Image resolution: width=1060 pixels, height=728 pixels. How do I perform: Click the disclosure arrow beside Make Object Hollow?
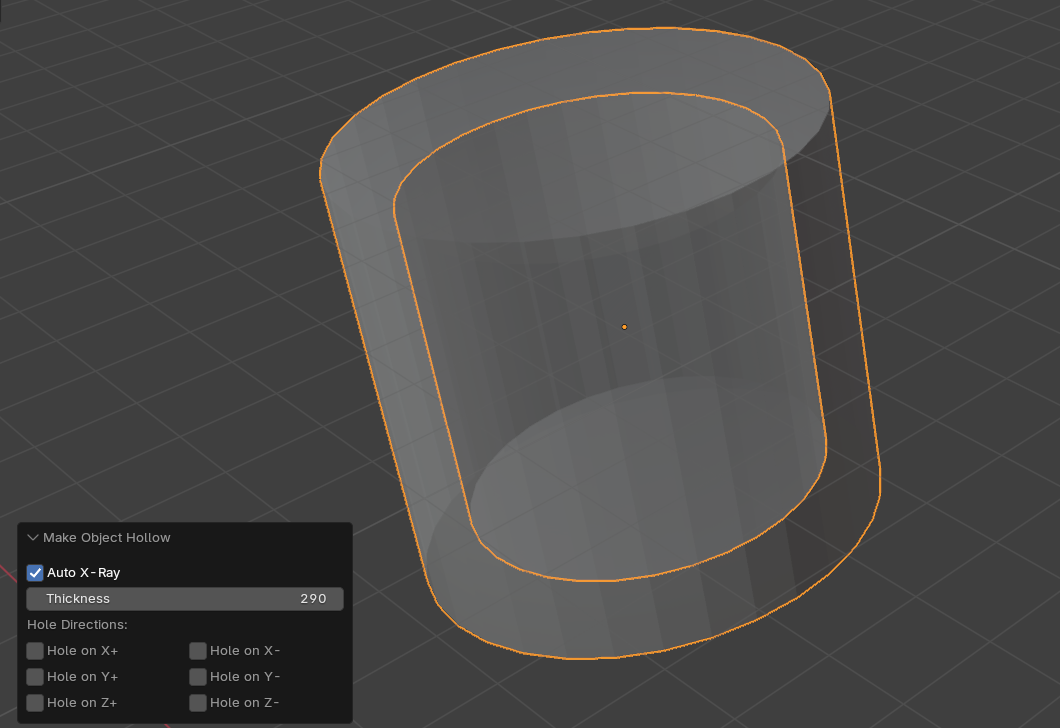pos(33,537)
